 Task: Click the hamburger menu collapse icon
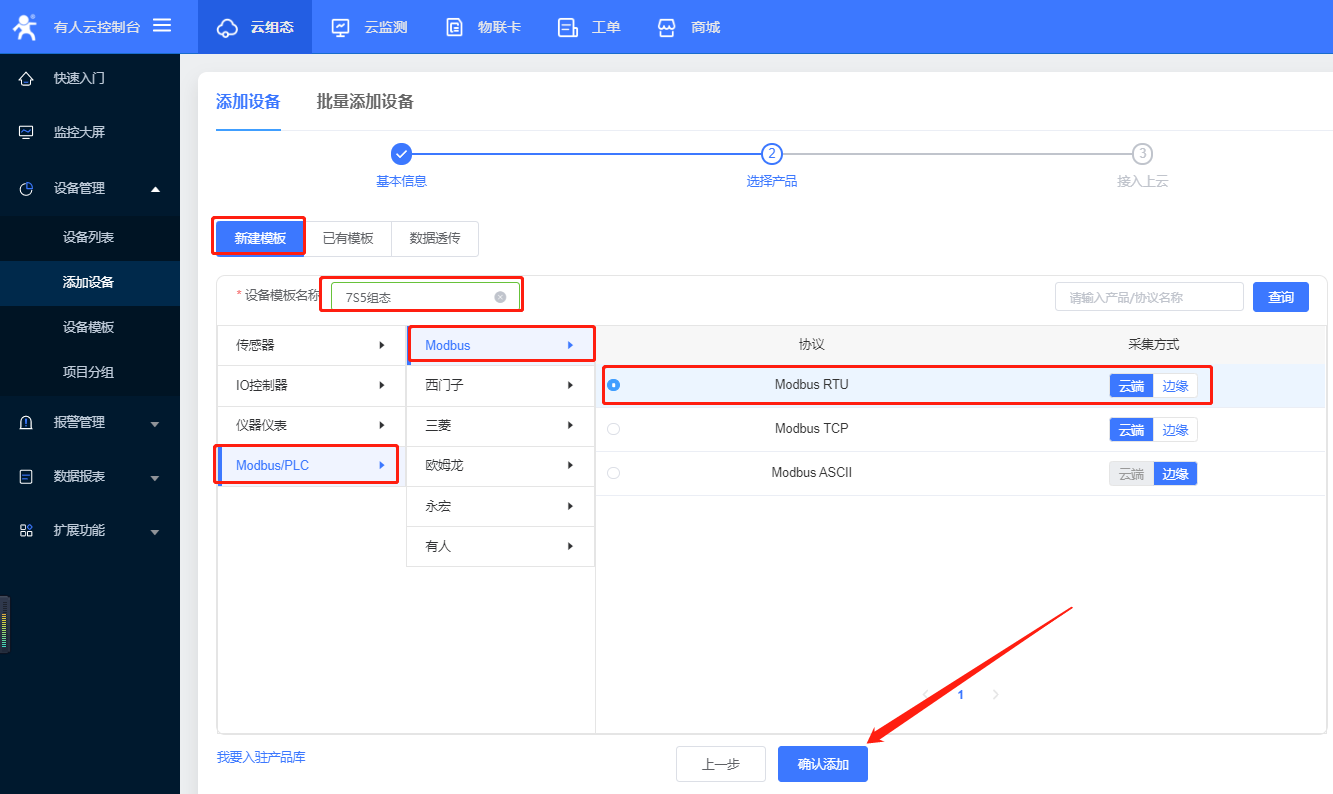coord(162,26)
